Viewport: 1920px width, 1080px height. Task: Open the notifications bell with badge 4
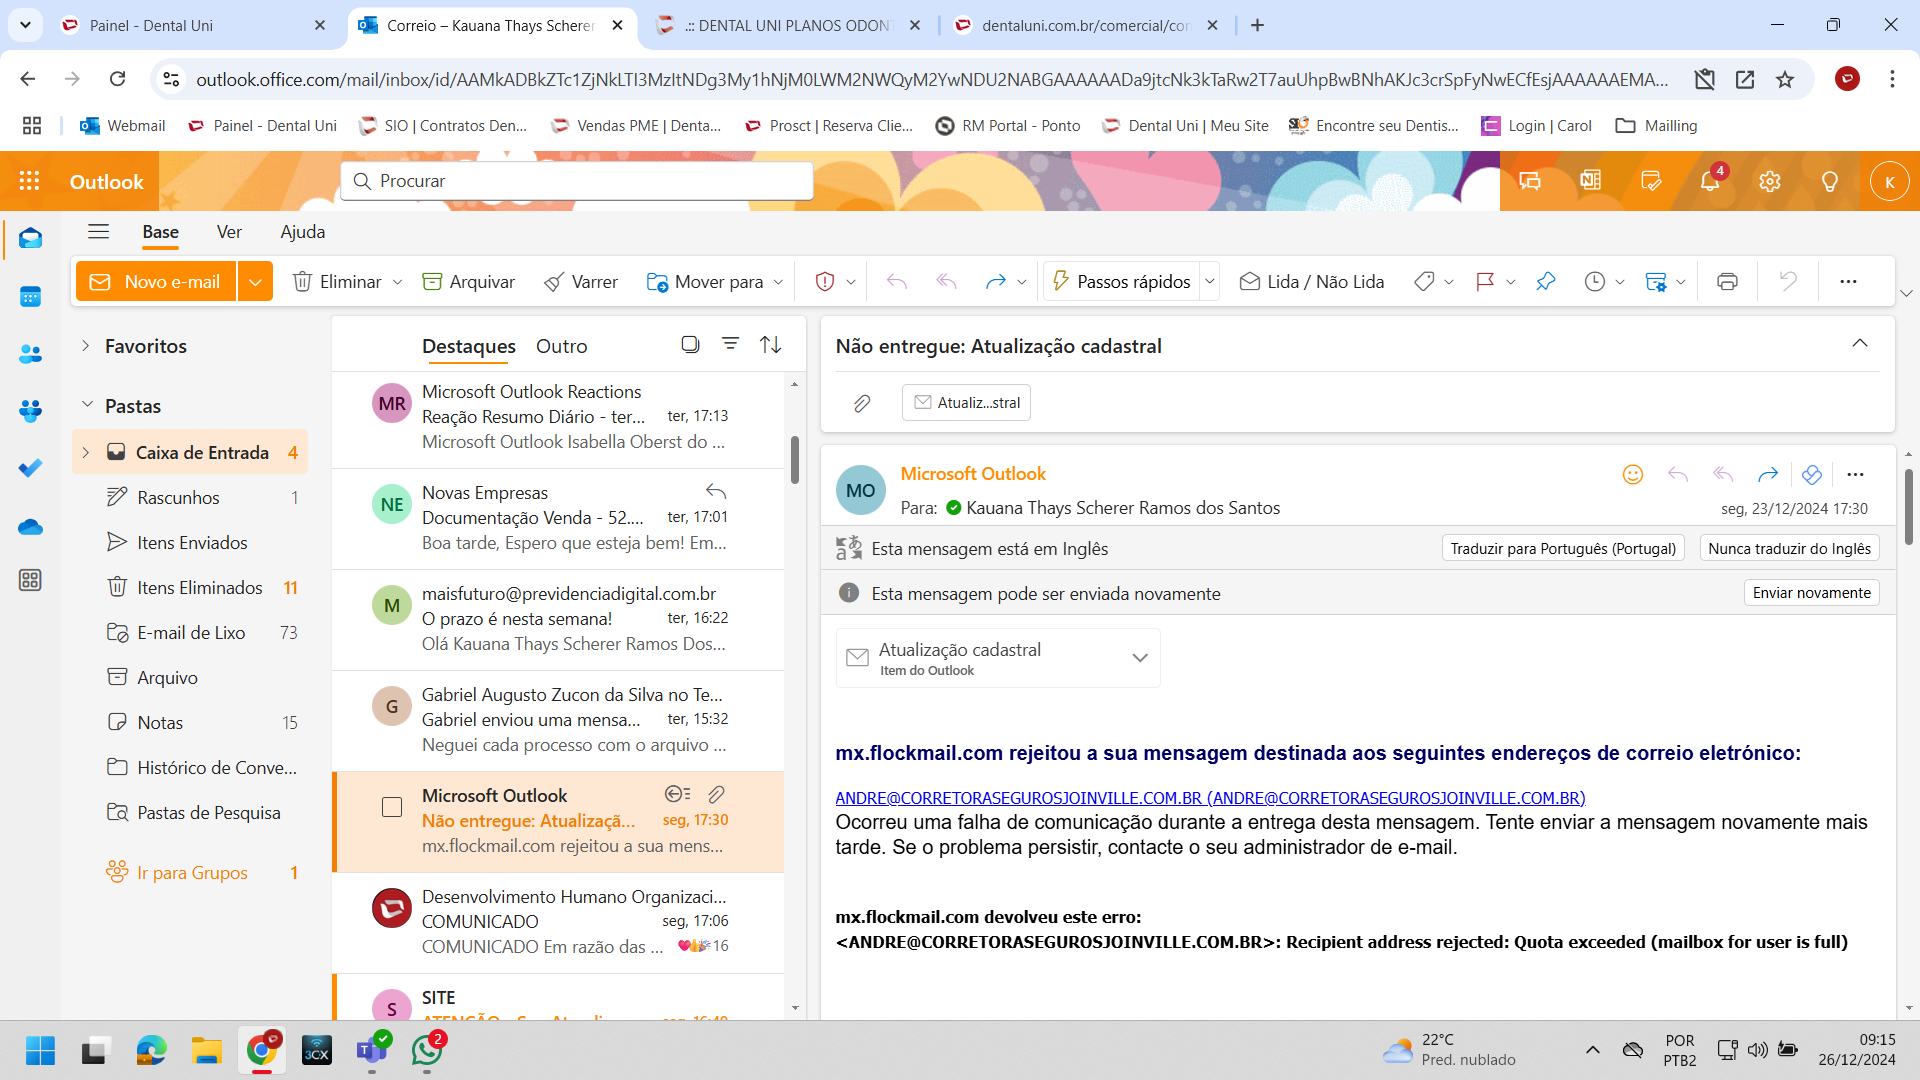(1710, 181)
